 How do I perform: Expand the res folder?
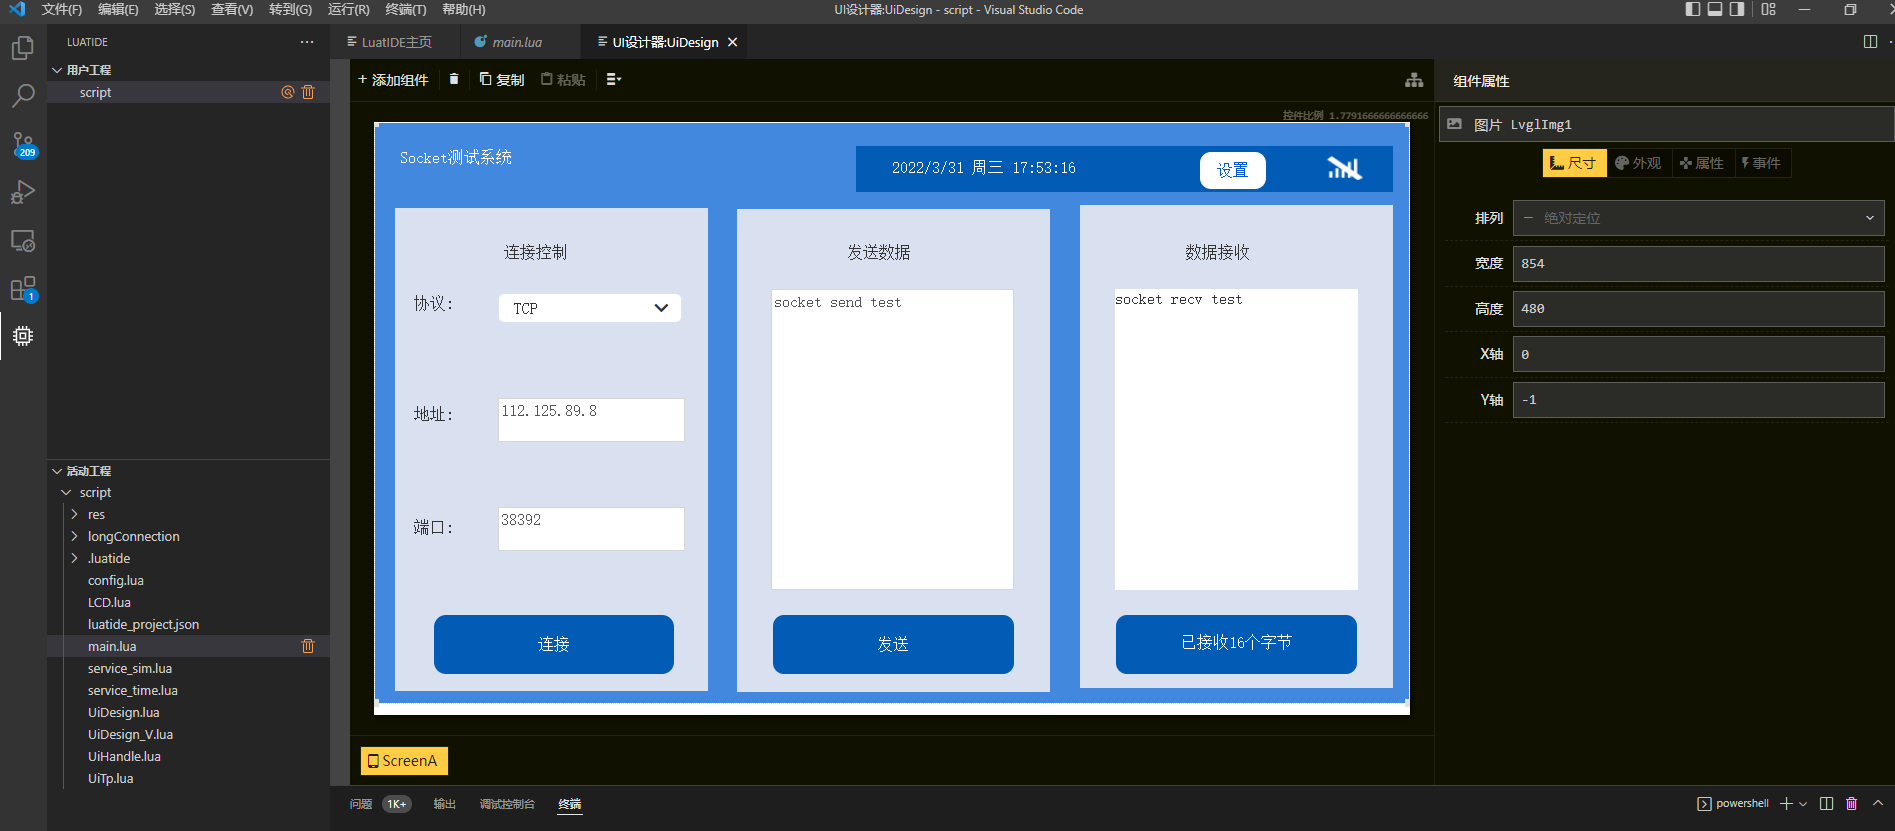tap(74, 514)
